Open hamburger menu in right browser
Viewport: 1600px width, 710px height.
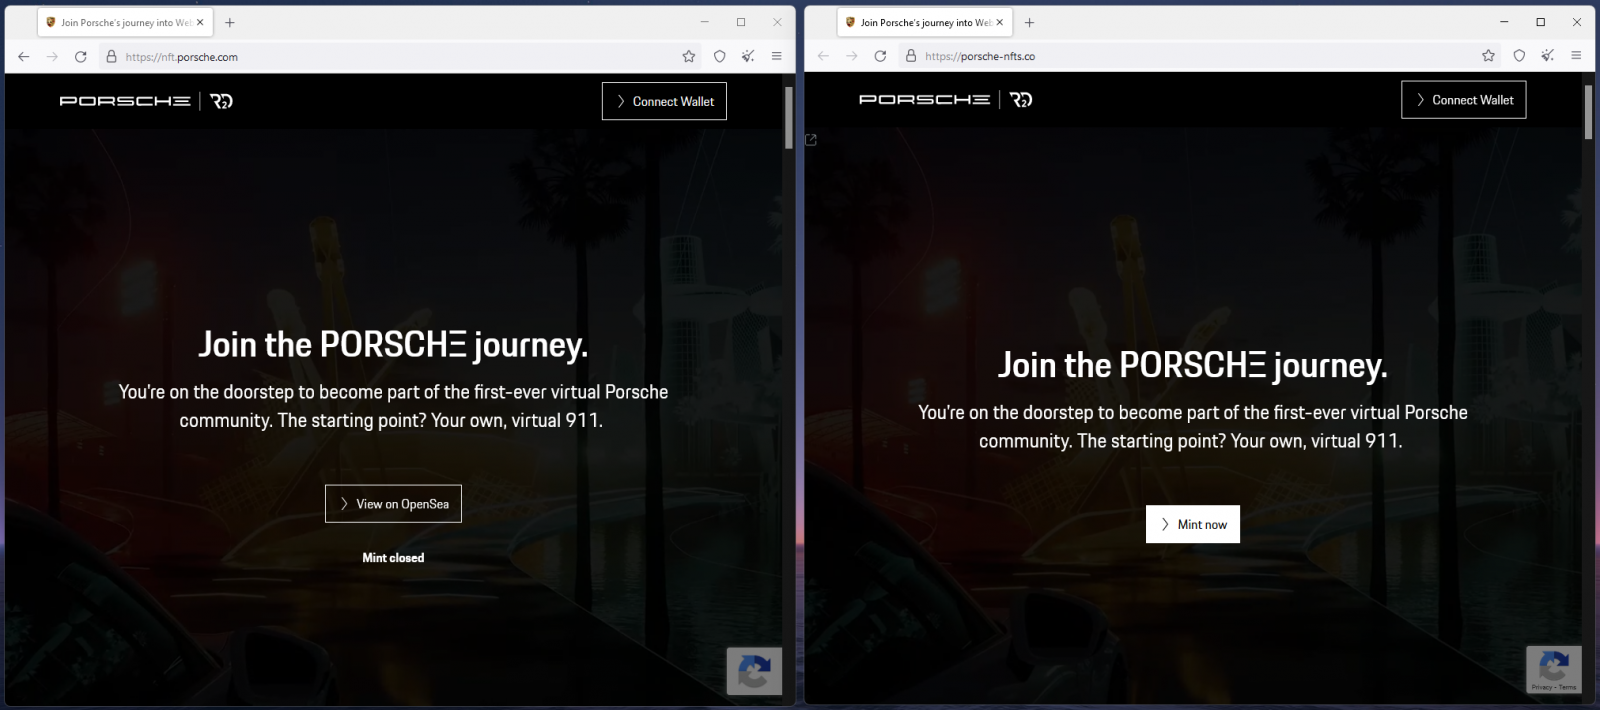click(x=1577, y=56)
